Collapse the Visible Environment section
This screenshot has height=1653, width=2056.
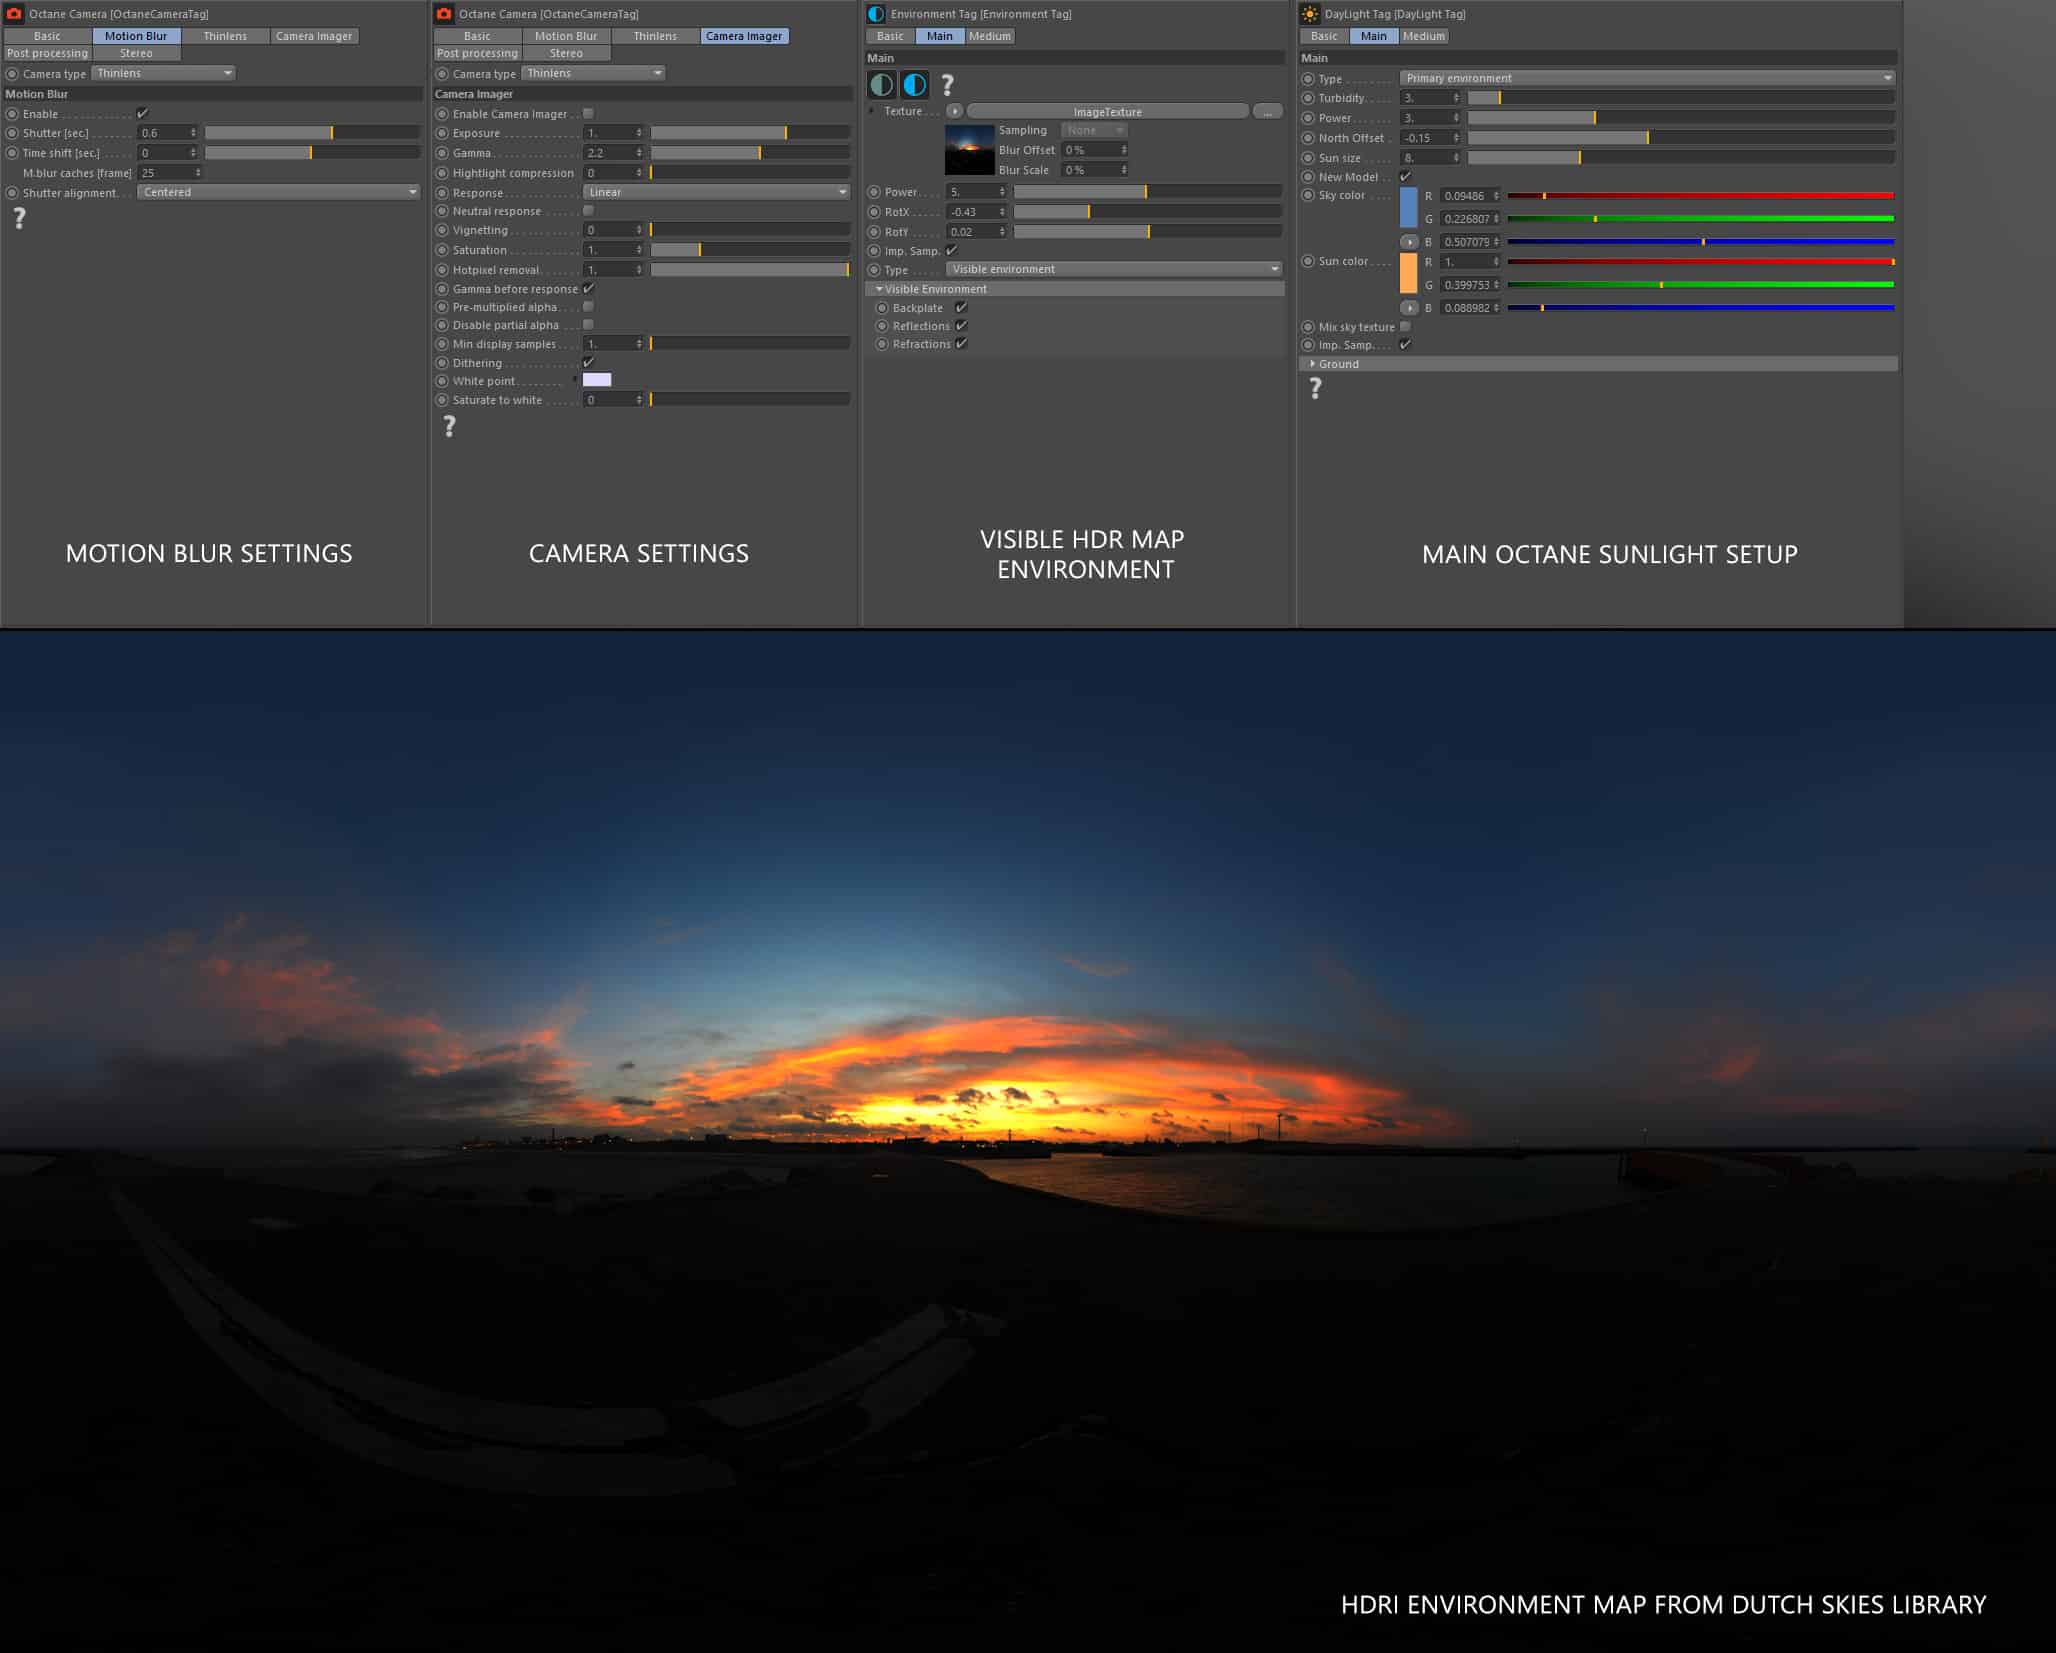click(1074, 289)
